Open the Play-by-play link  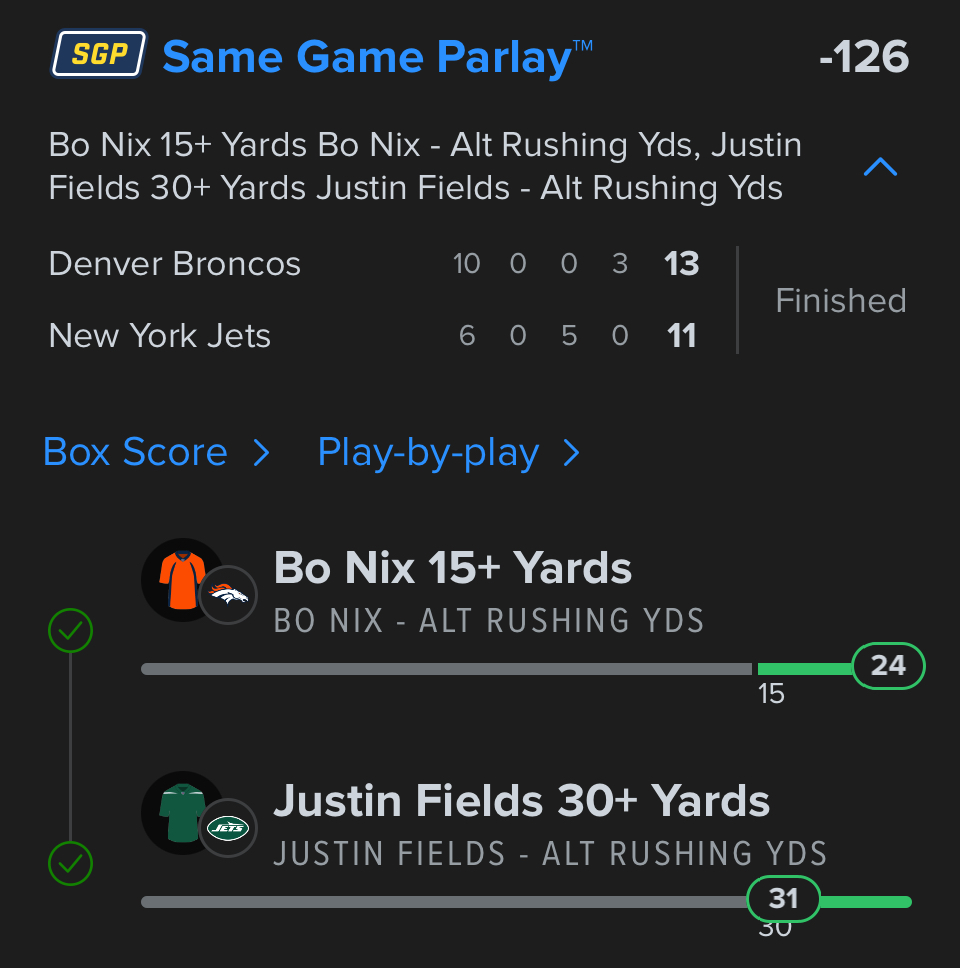click(428, 453)
